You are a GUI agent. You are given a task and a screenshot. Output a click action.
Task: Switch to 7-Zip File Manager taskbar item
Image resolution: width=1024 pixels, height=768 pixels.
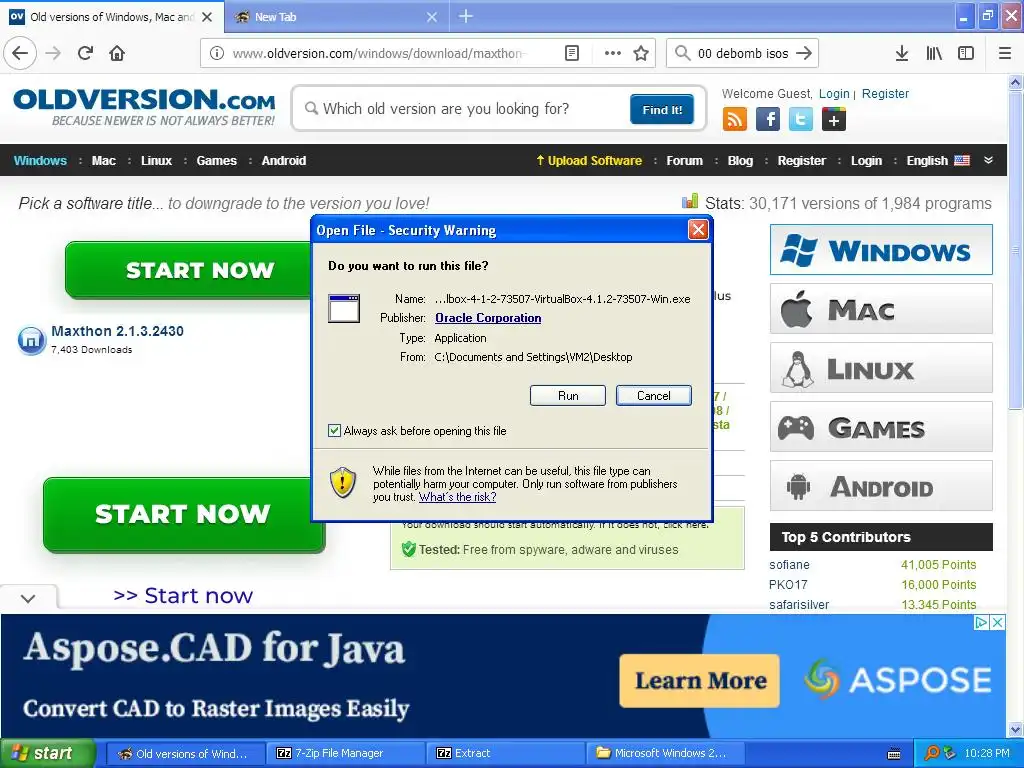pos(345,754)
